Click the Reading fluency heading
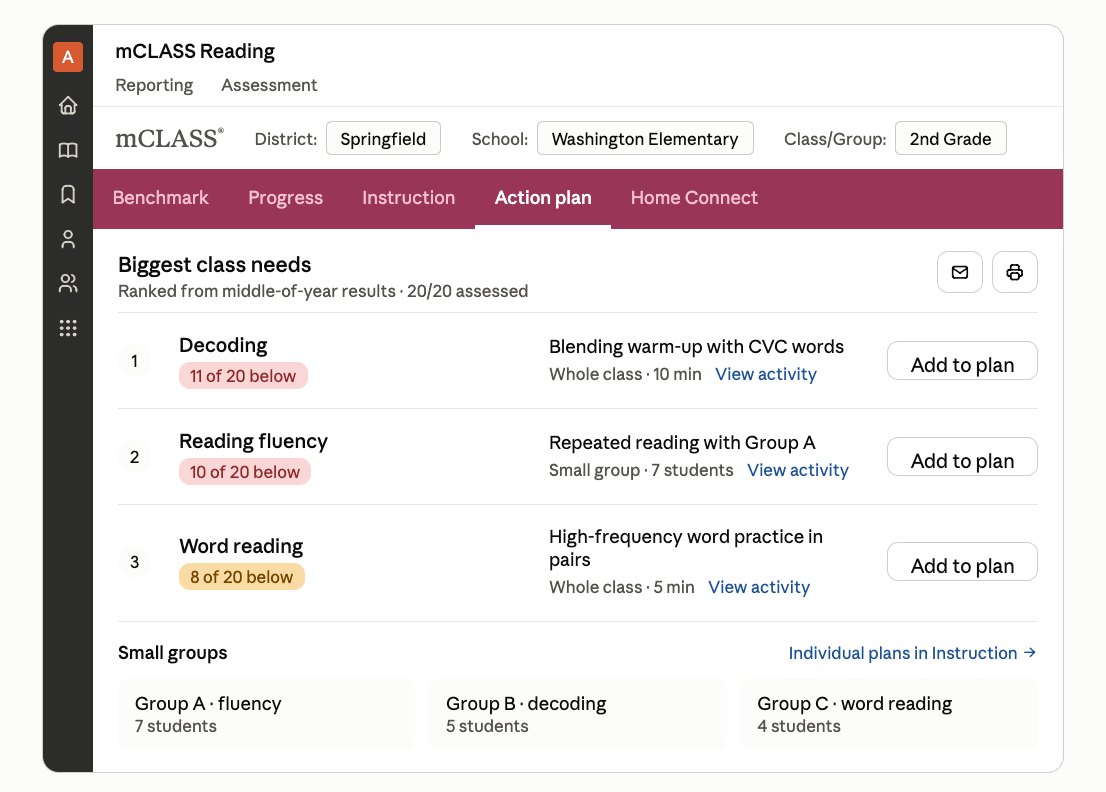Image resolution: width=1106 pixels, height=792 pixels. pyautogui.click(x=253, y=441)
